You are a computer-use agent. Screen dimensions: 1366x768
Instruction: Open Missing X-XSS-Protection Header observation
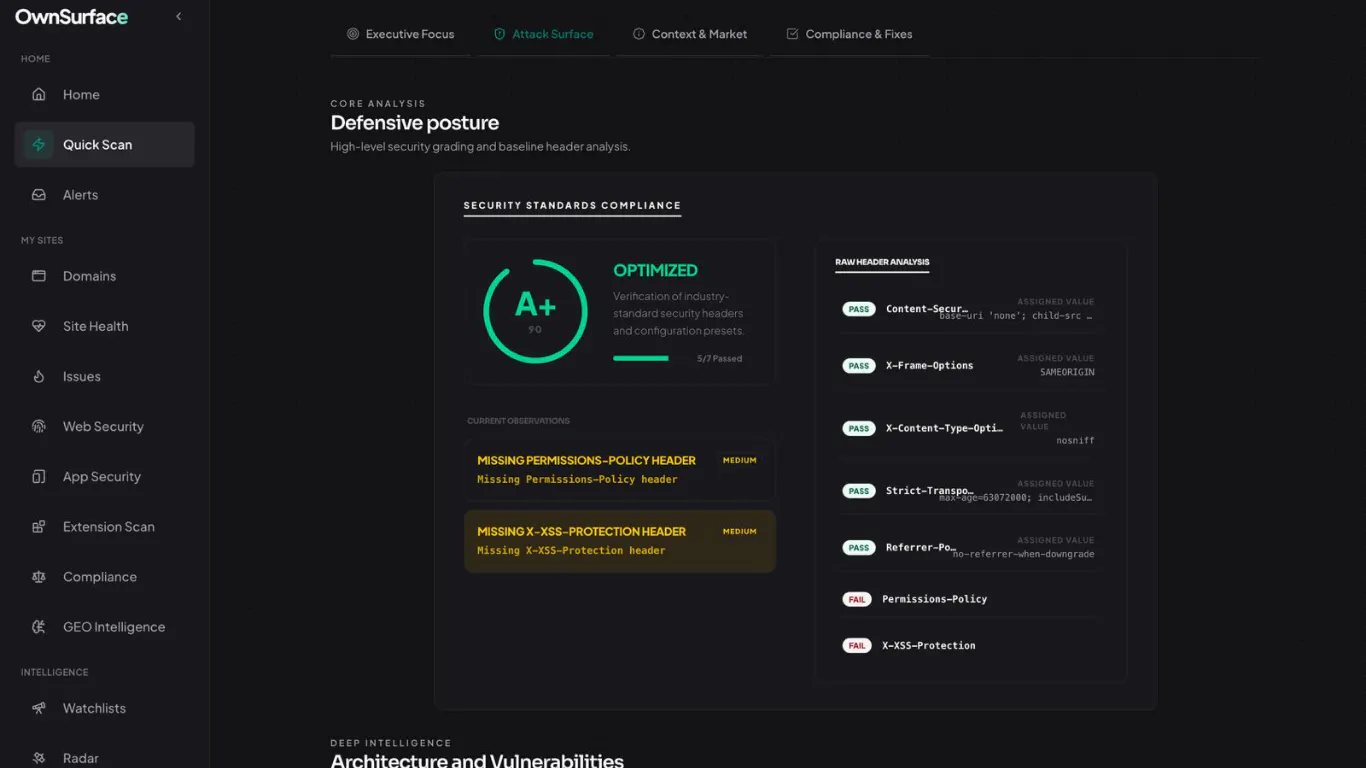[x=620, y=541]
